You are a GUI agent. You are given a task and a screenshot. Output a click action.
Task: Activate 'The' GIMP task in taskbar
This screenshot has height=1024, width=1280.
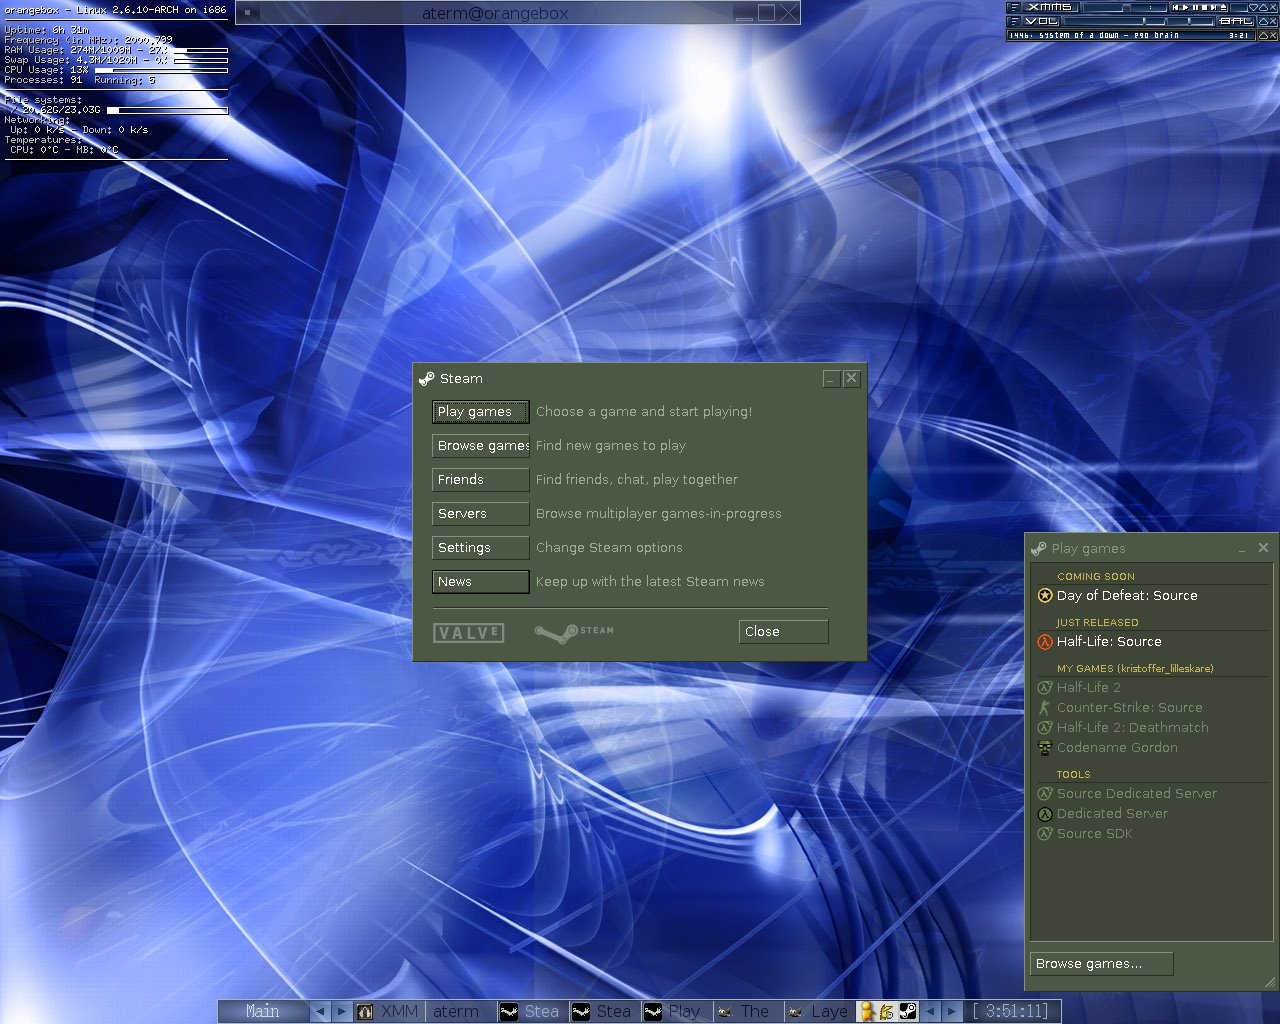point(747,1011)
